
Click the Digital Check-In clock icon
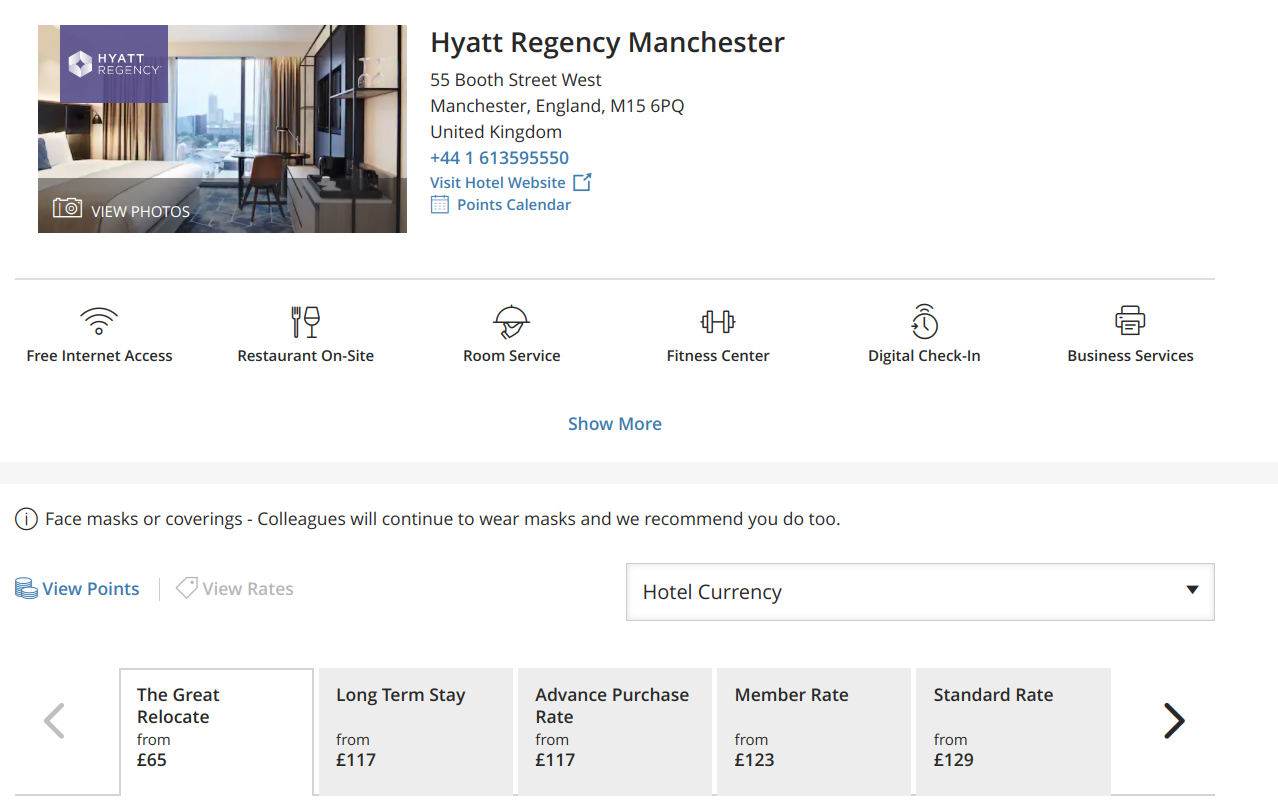[x=924, y=321]
